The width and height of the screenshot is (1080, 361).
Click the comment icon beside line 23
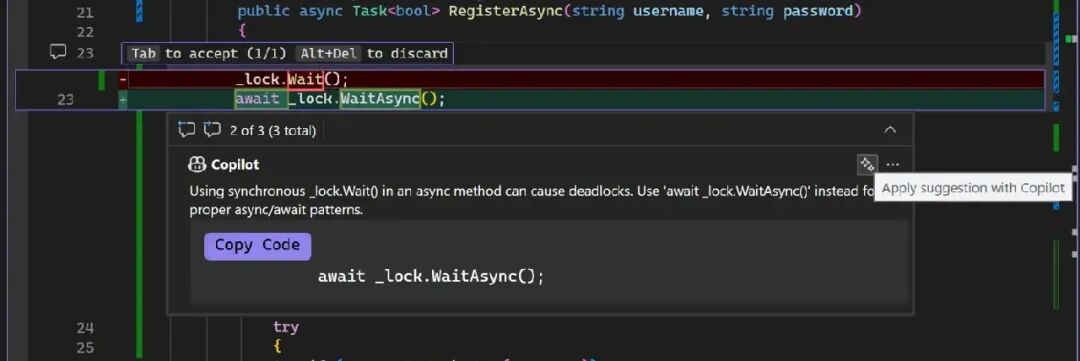tap(59, 52)
